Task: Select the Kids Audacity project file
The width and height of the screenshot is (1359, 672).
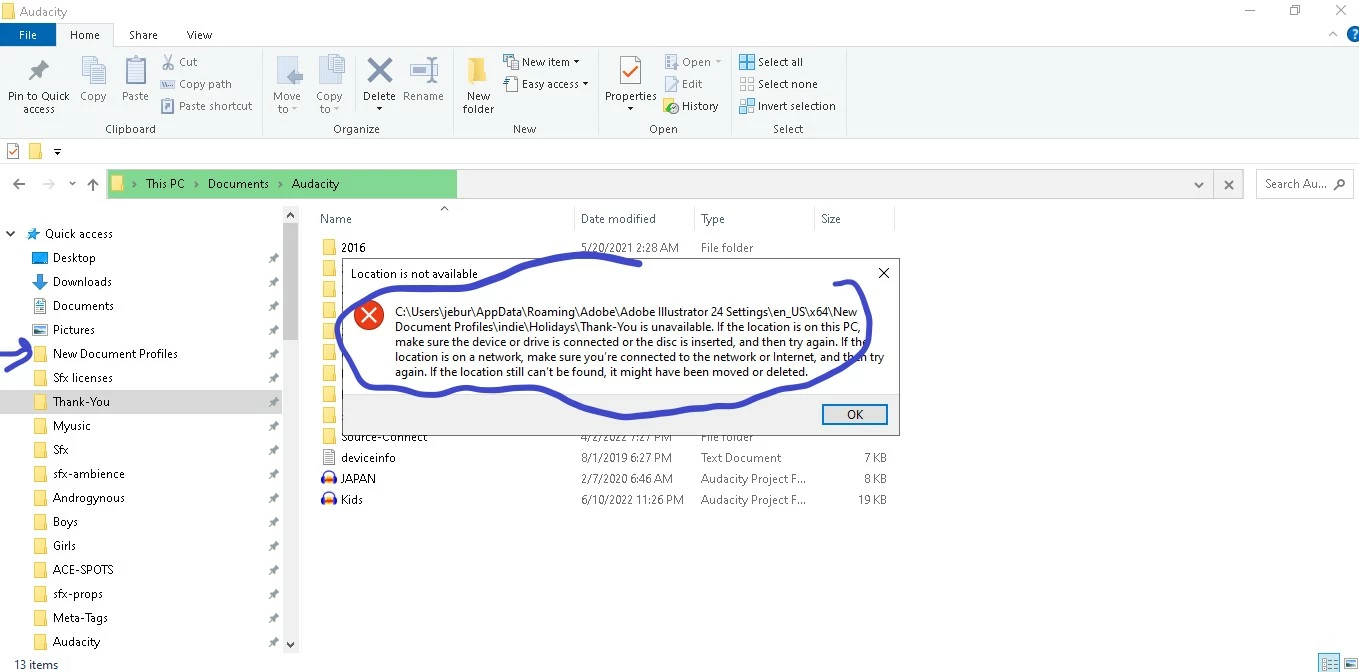Action: click(352, 500)
